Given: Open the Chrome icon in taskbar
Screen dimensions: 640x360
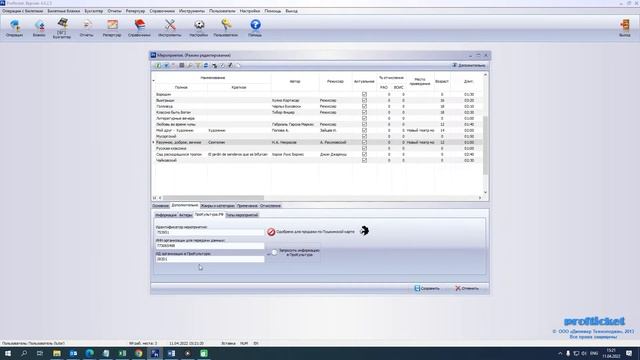Looking at the screenshot, I should [x=139, y=353].
